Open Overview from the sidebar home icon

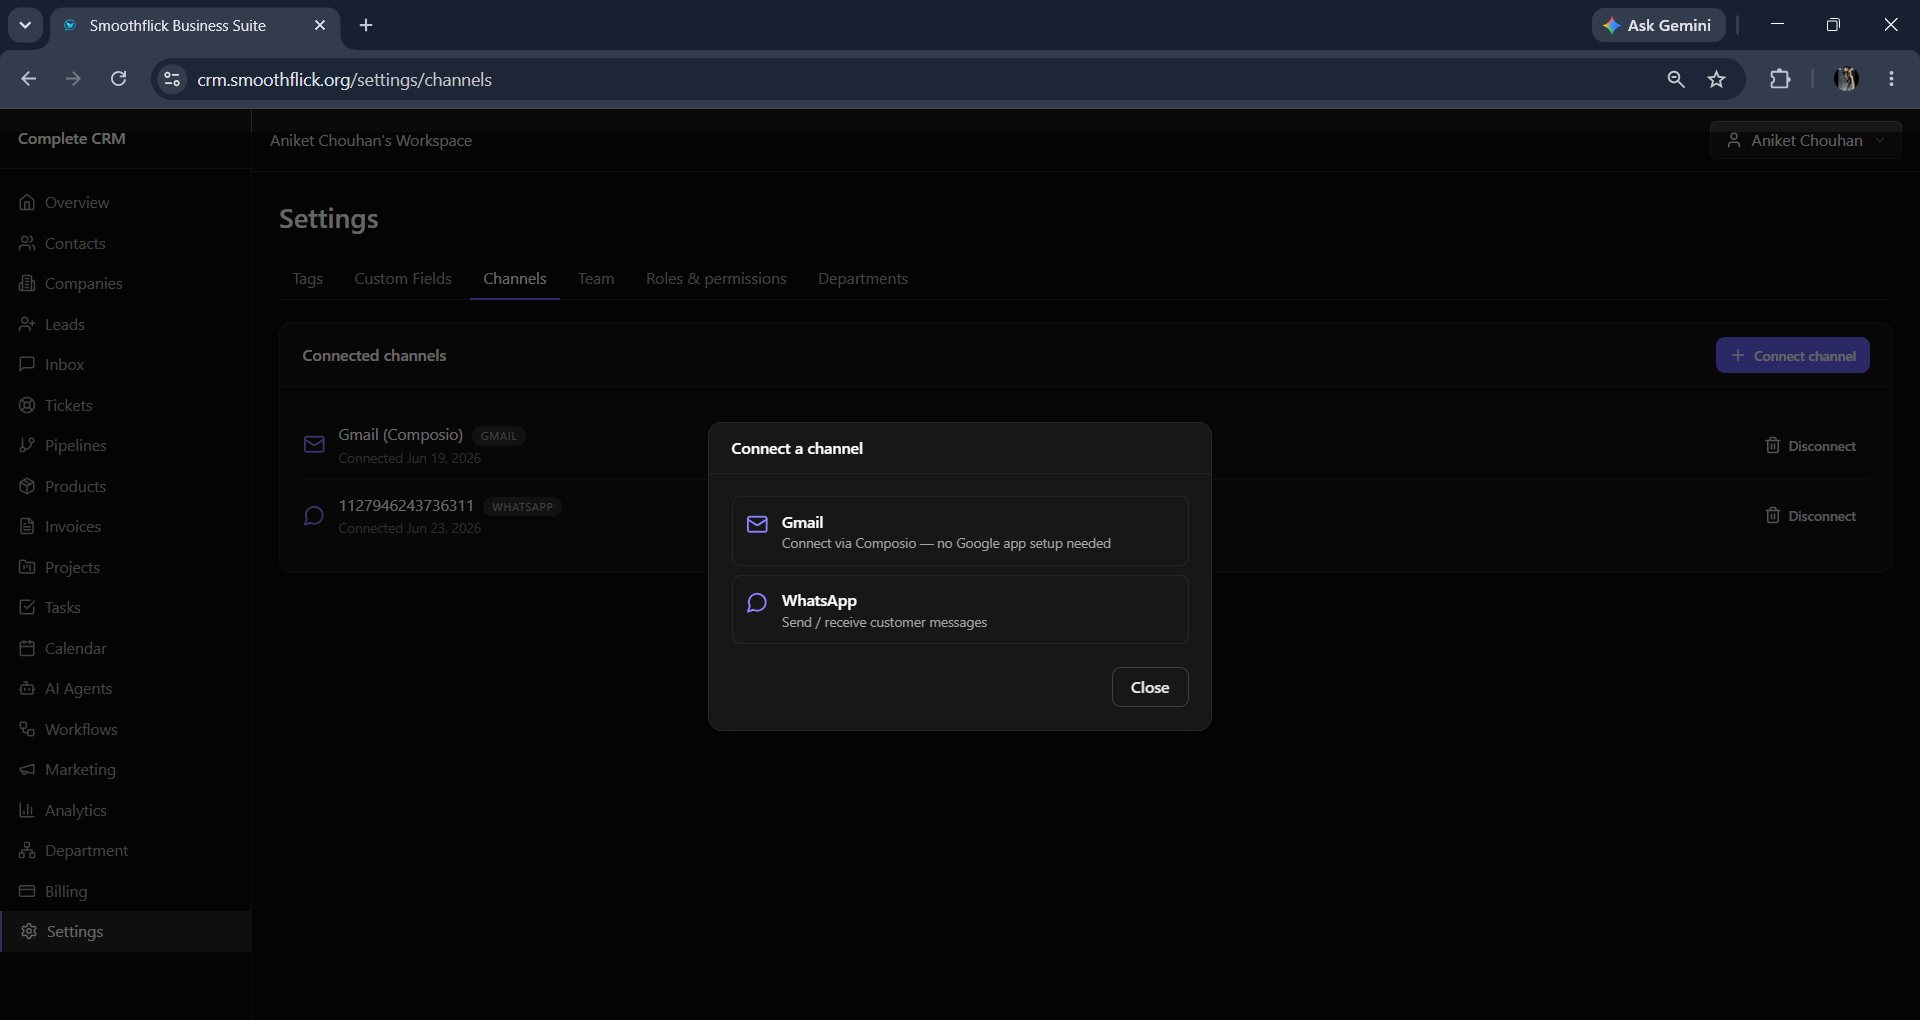(27, 202)
